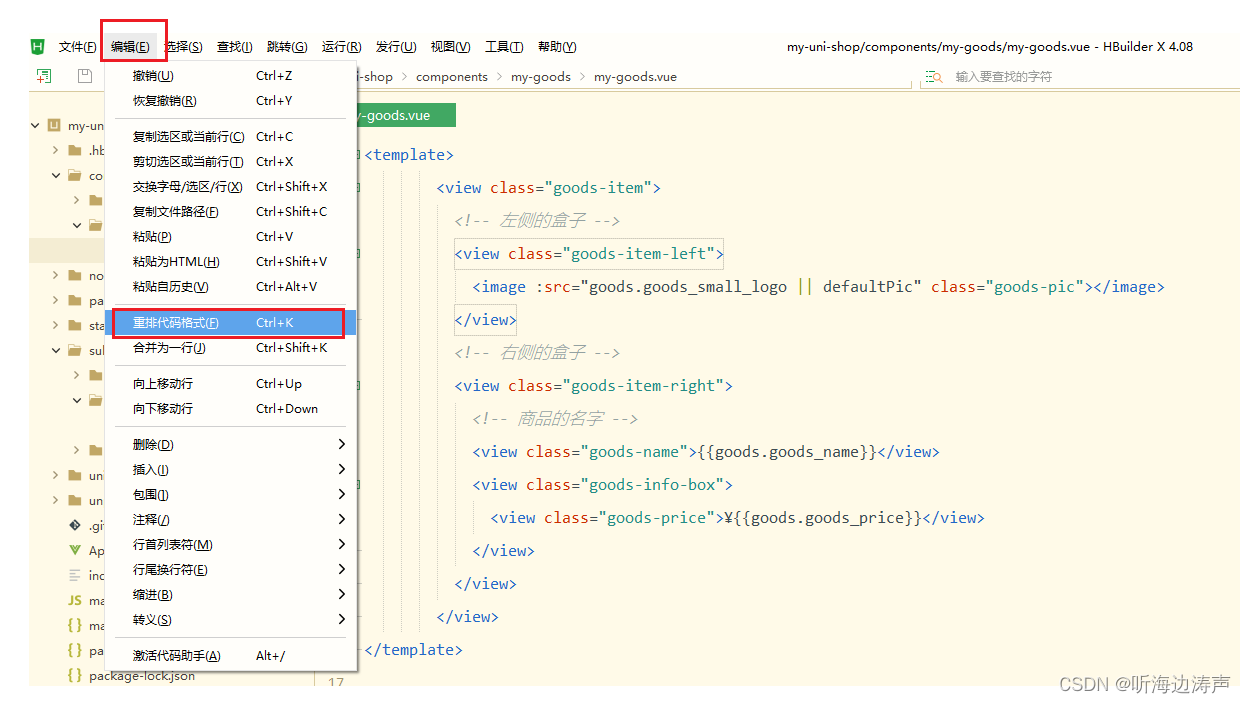1246x703 pixels.
Task: Click the goods-item-left view code line
Action: click(589, 254)
